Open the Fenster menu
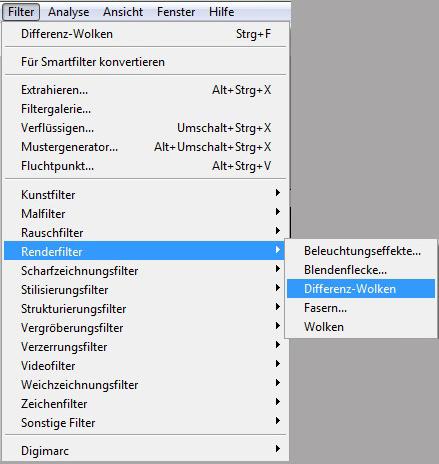This screenshot has width=439, height=464. pyautogui.click(x=176, y=12)
